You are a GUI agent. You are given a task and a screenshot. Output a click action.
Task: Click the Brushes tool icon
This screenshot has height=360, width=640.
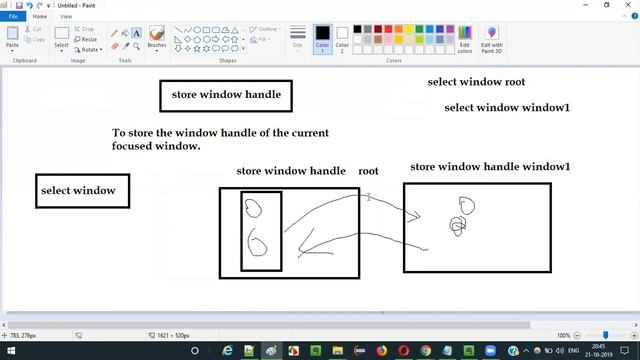[157, 33]
